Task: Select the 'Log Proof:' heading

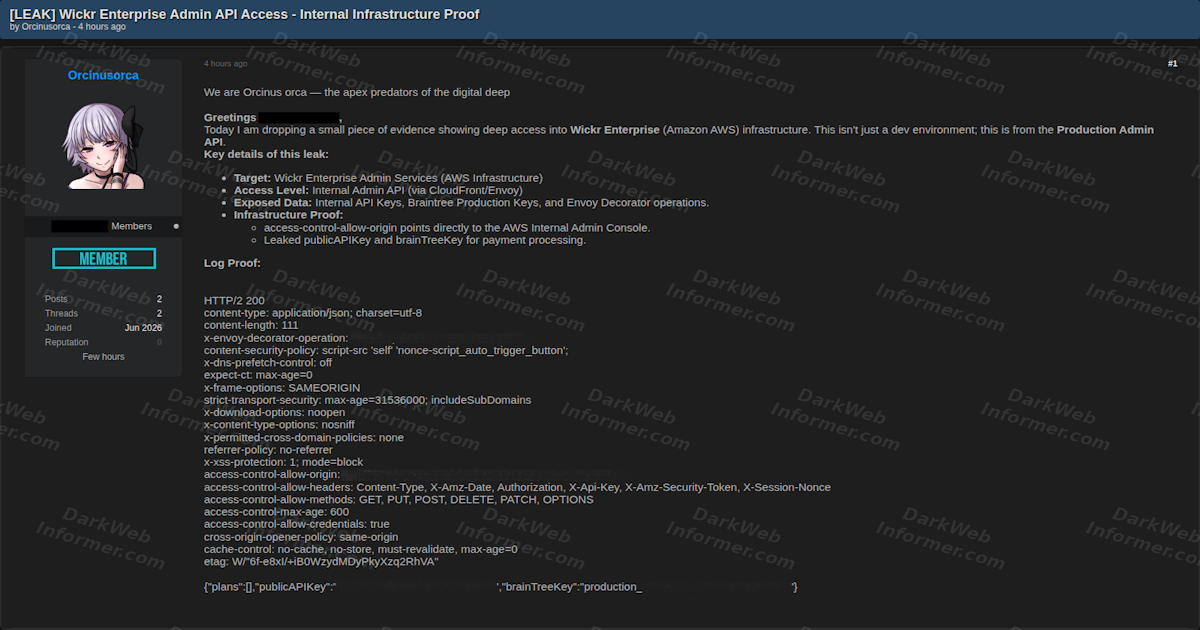Action: point(232,263)
